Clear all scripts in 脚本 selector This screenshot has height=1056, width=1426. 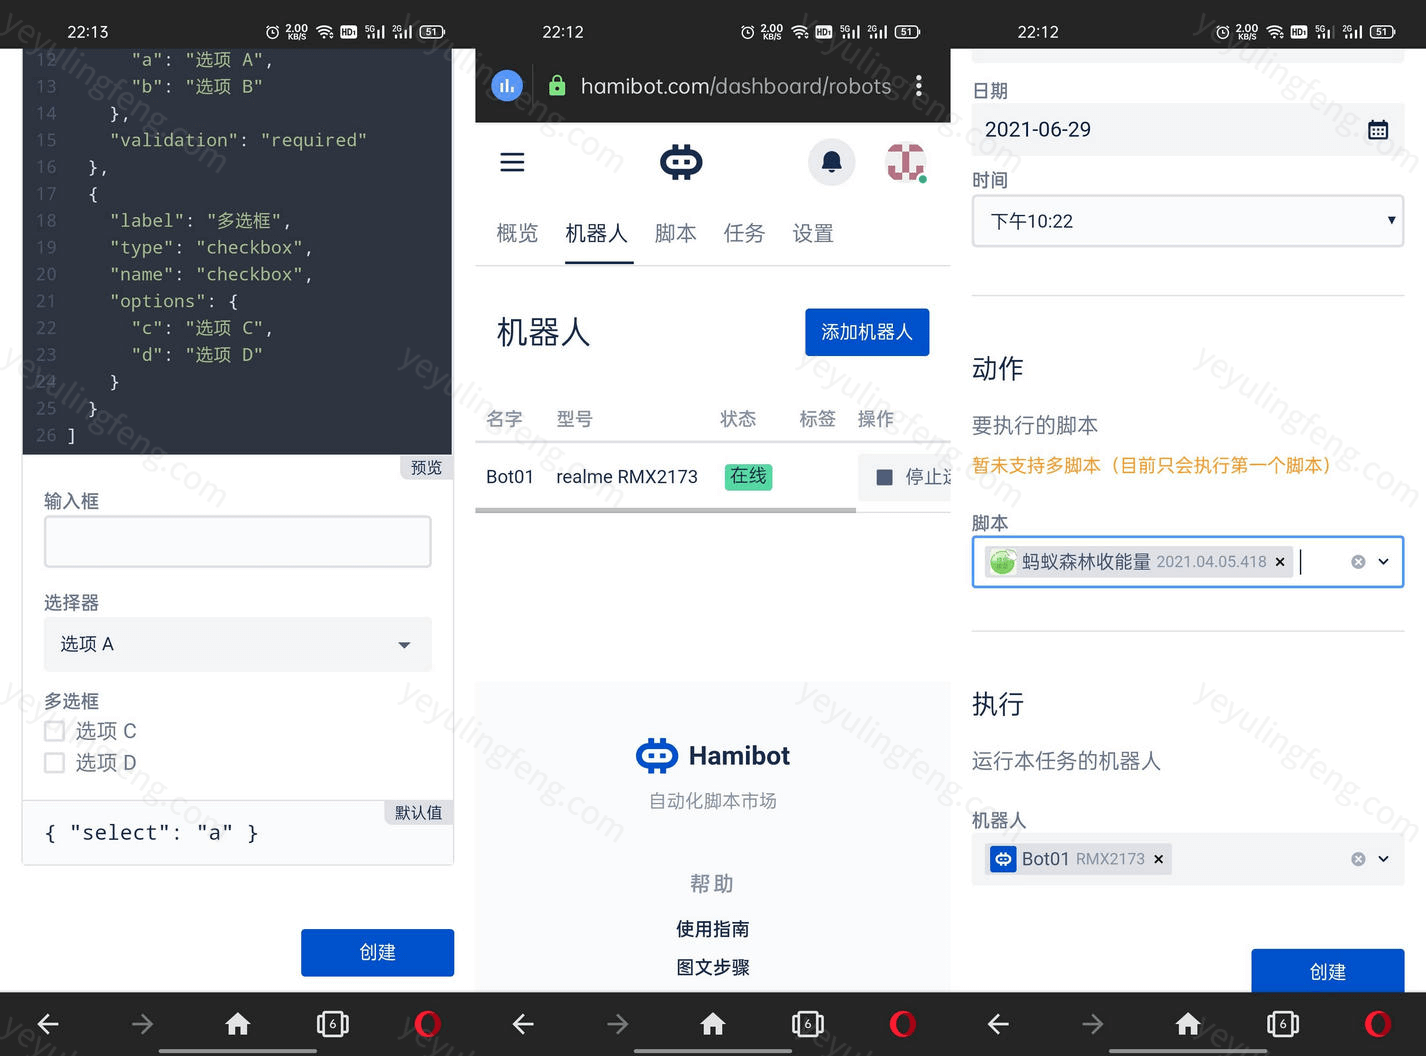(x=1358, y=562)
